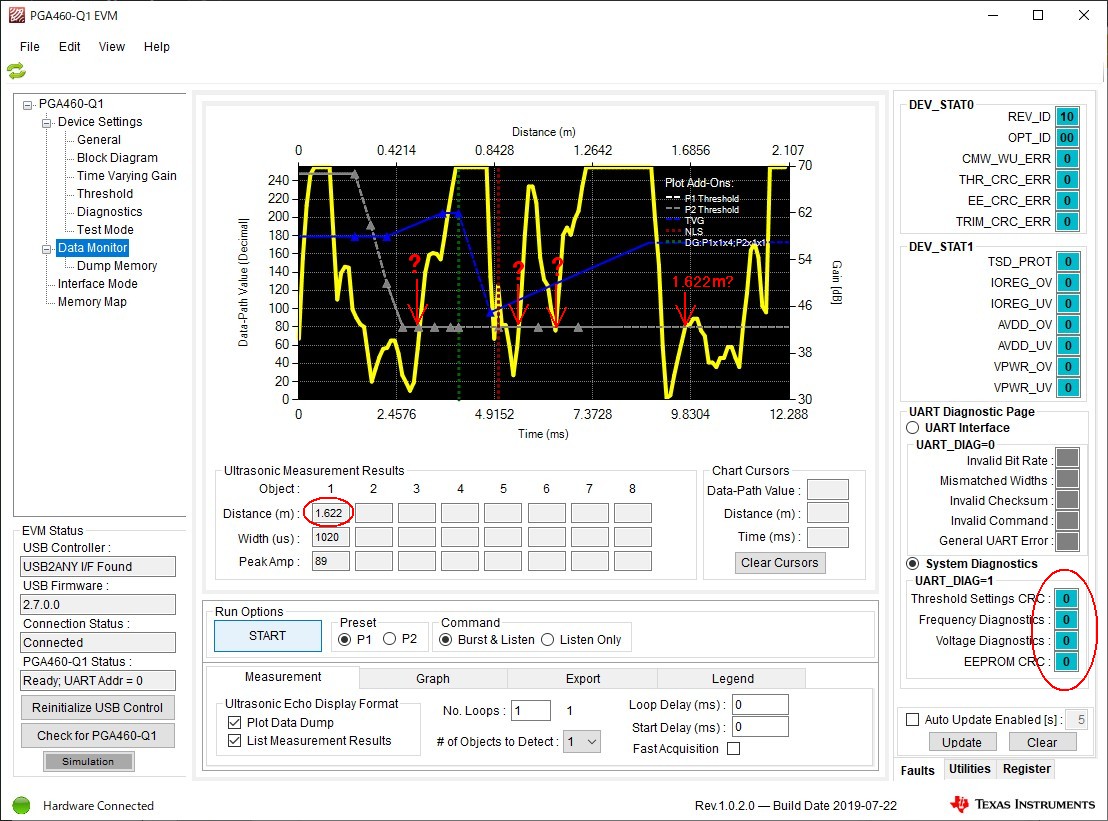Click the Simulation button
This screenshot has width=1108, height=821.
point(88,762)
